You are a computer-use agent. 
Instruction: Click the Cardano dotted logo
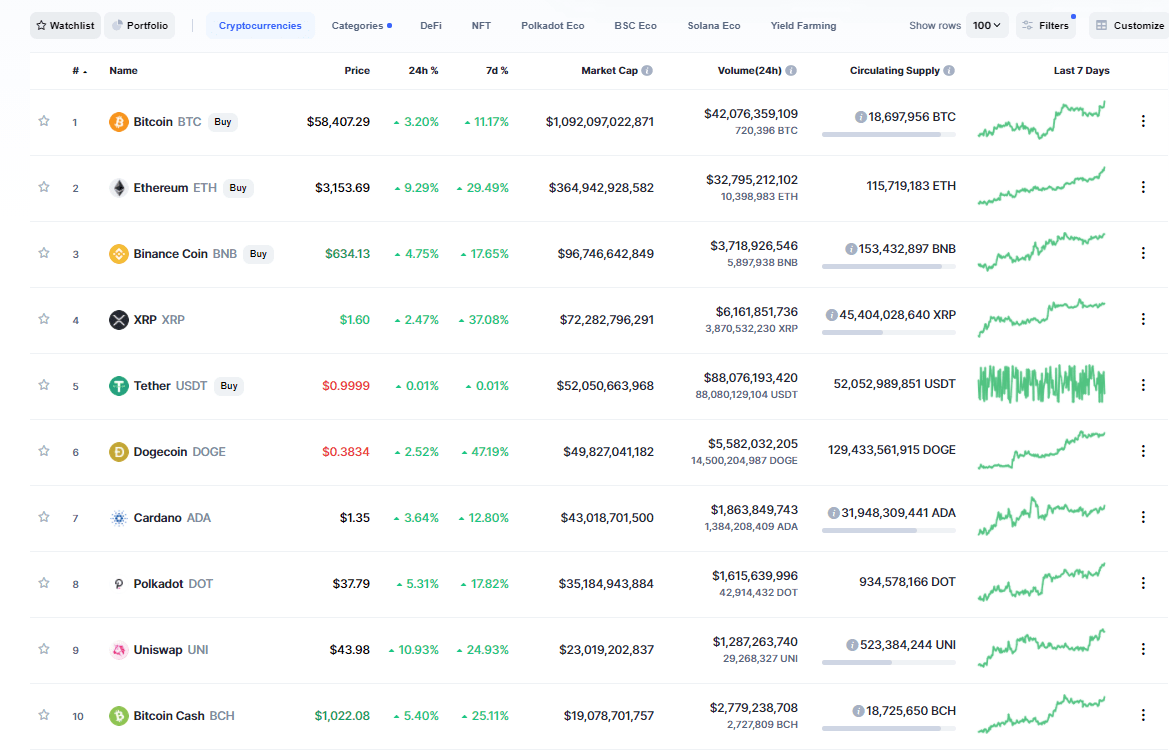click(x=119, y=518)
